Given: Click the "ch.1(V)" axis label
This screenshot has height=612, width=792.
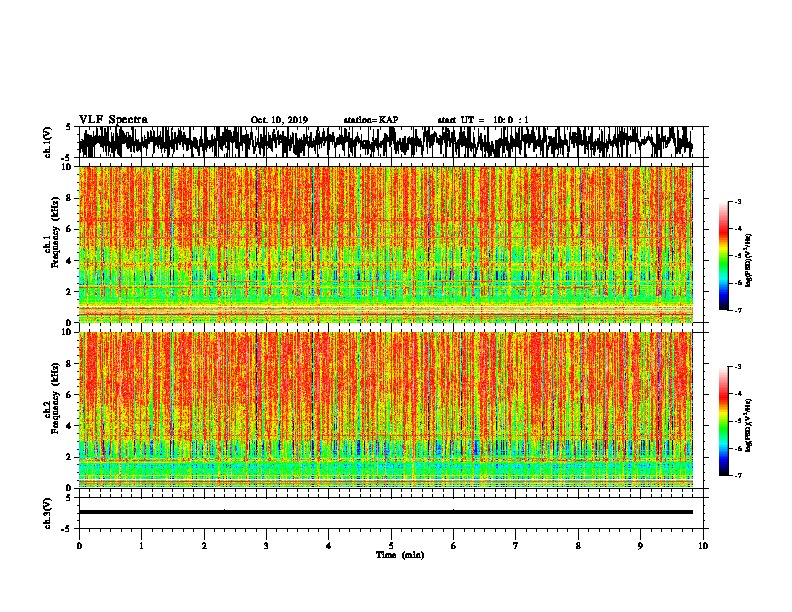Looking at the screenshot, I should tap(48, 142).
